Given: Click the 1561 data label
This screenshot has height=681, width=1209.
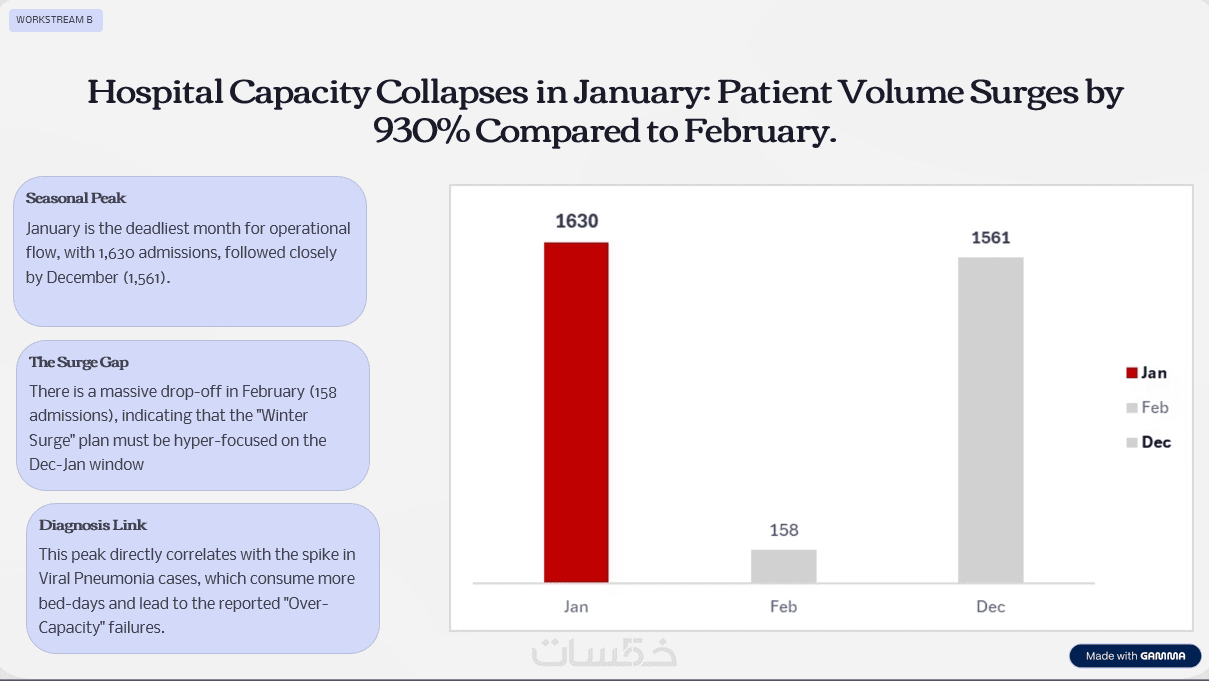Looking at the screenshot, I should (991, 238).
